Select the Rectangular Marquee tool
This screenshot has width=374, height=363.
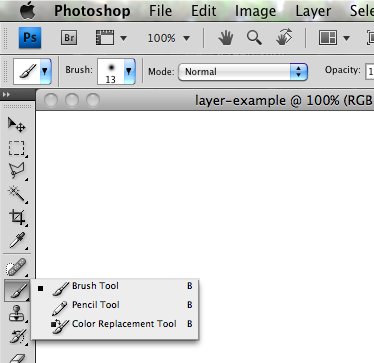(x=17, y=148)
